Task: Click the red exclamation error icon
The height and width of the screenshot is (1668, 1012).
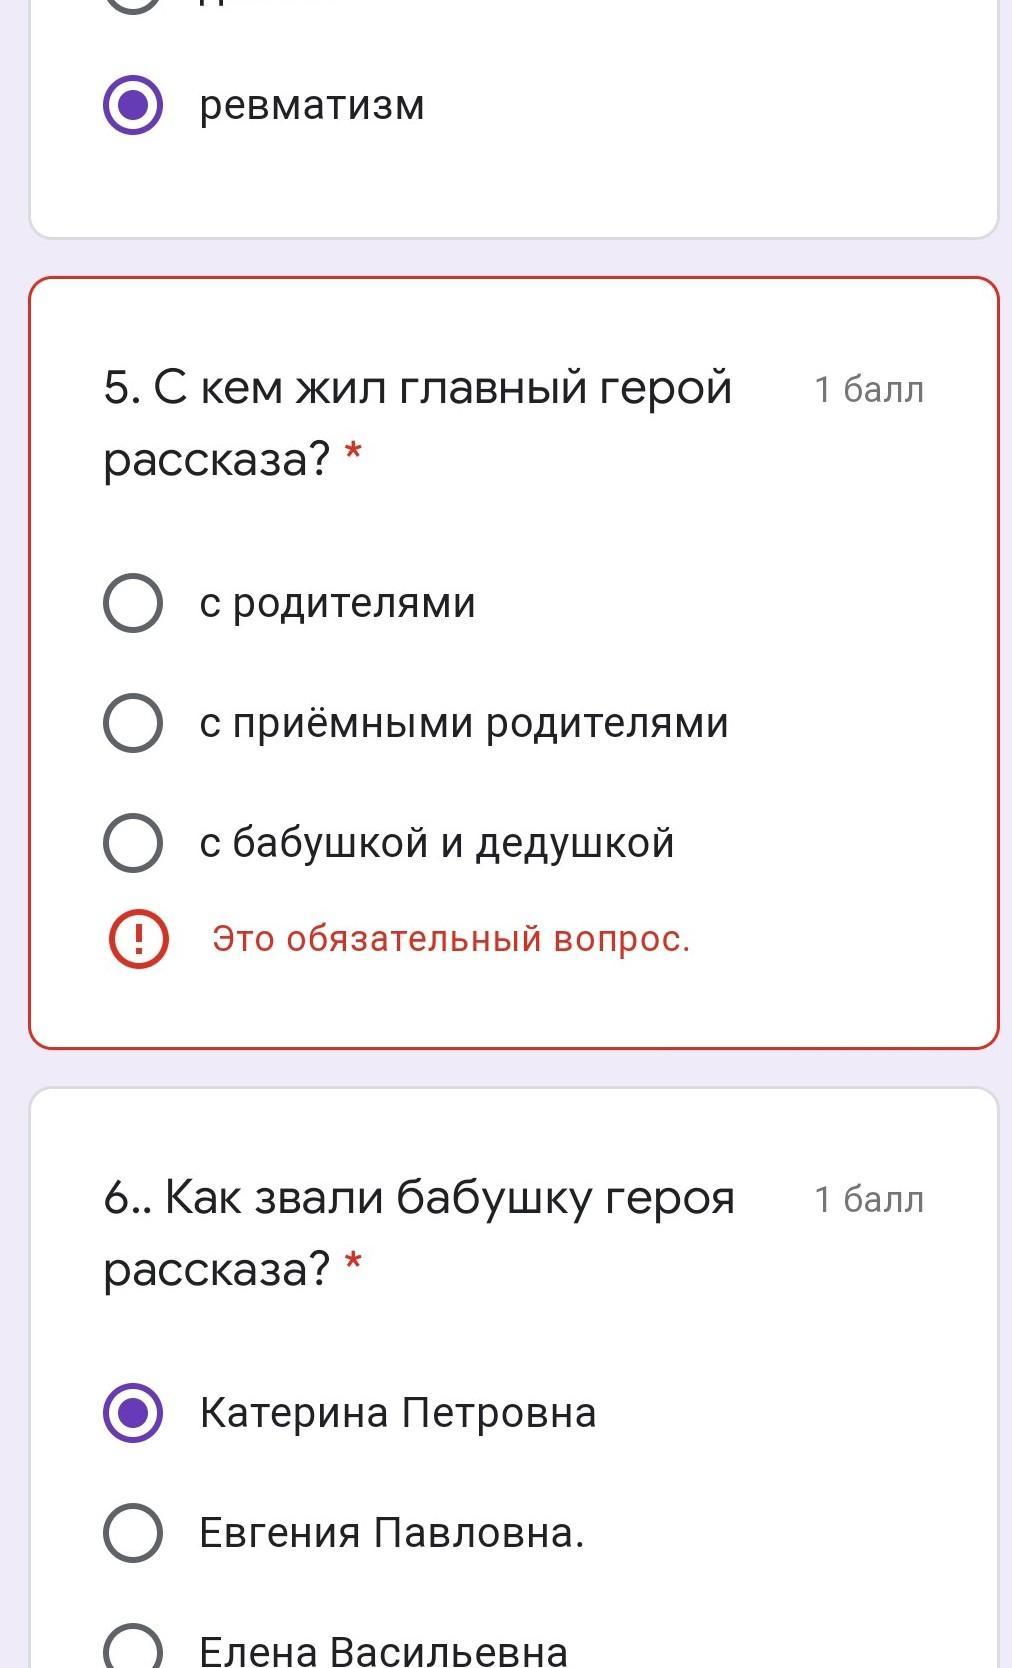Action: [x=138, y=938]
